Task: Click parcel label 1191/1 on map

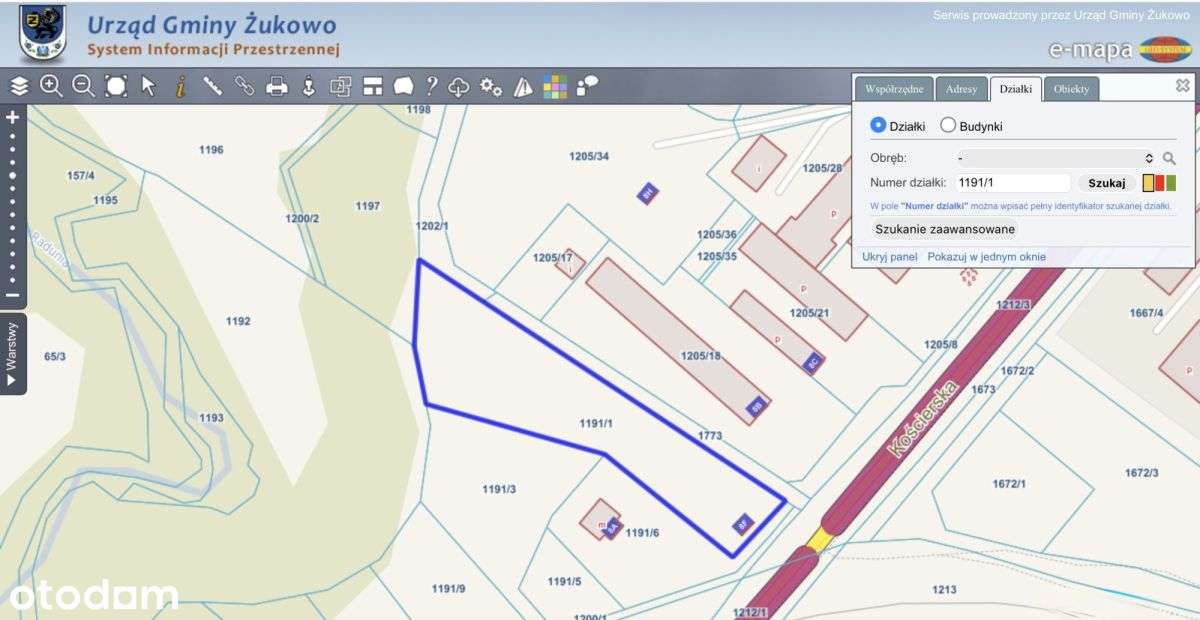Action: click(x=595, y=424)
